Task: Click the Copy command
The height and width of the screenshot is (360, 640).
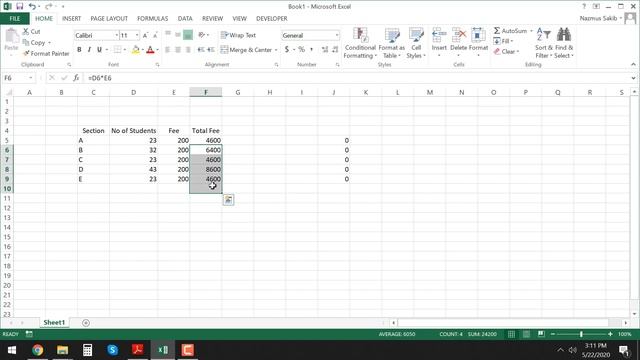Action: coord(37,42)
